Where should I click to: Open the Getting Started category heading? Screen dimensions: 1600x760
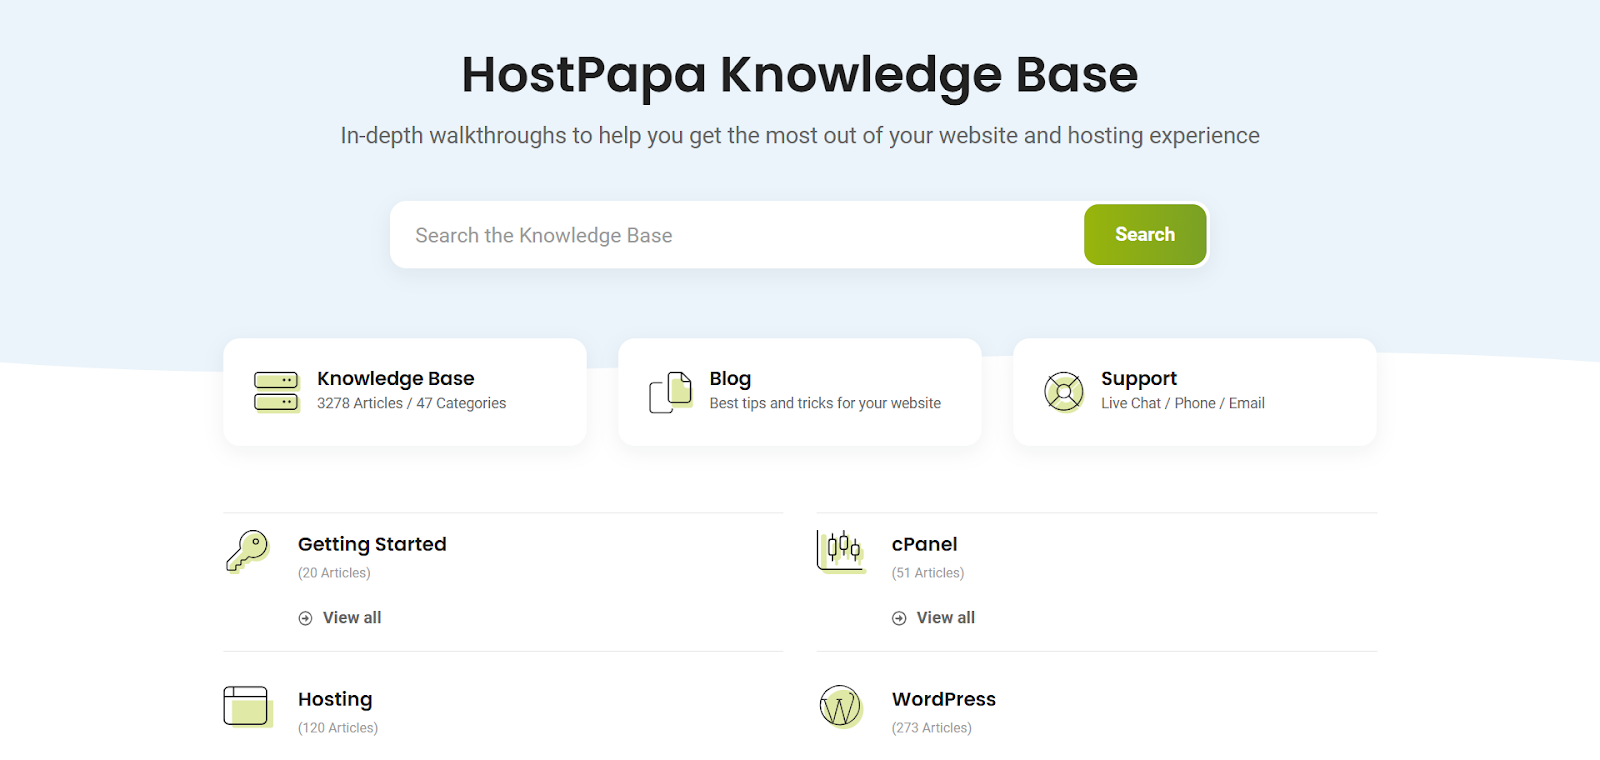coord(372,544)
